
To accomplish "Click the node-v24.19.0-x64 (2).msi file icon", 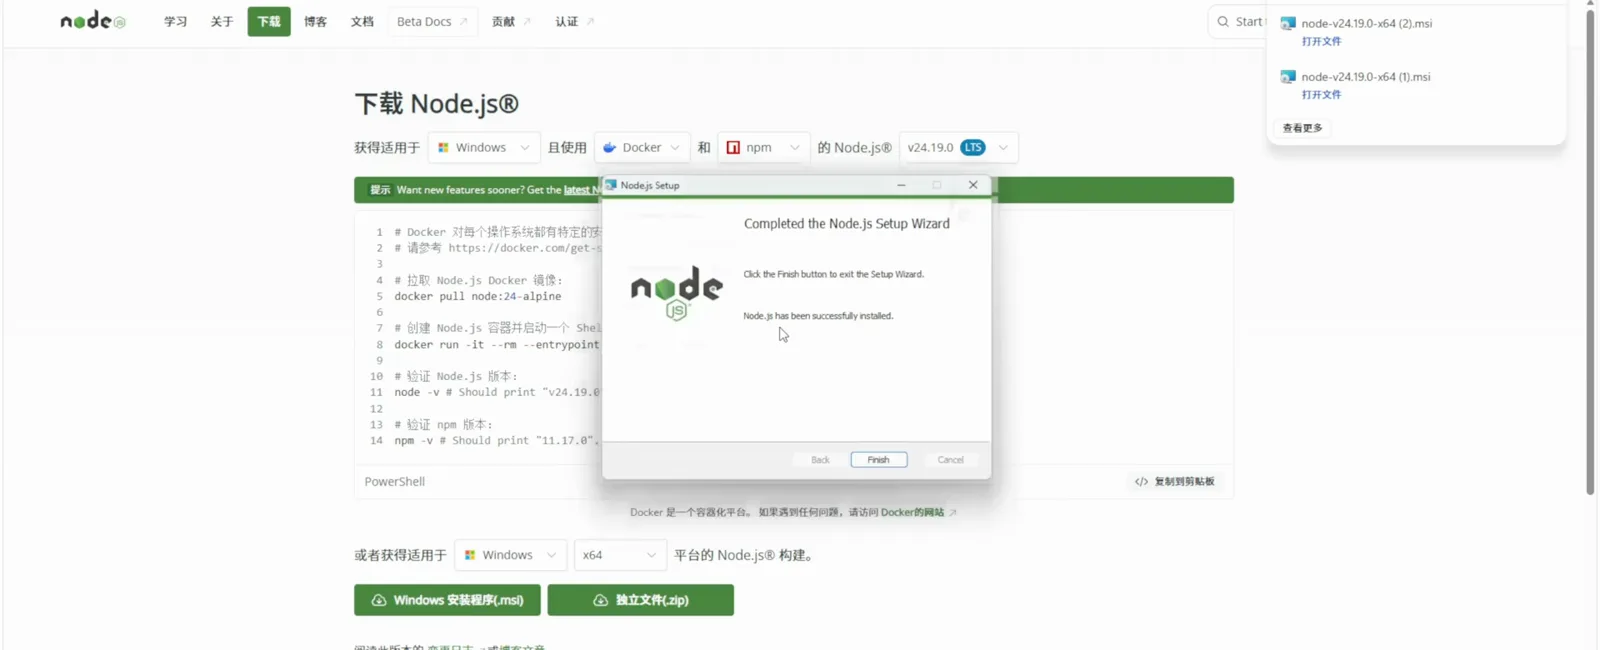I will click(1288, 23).
